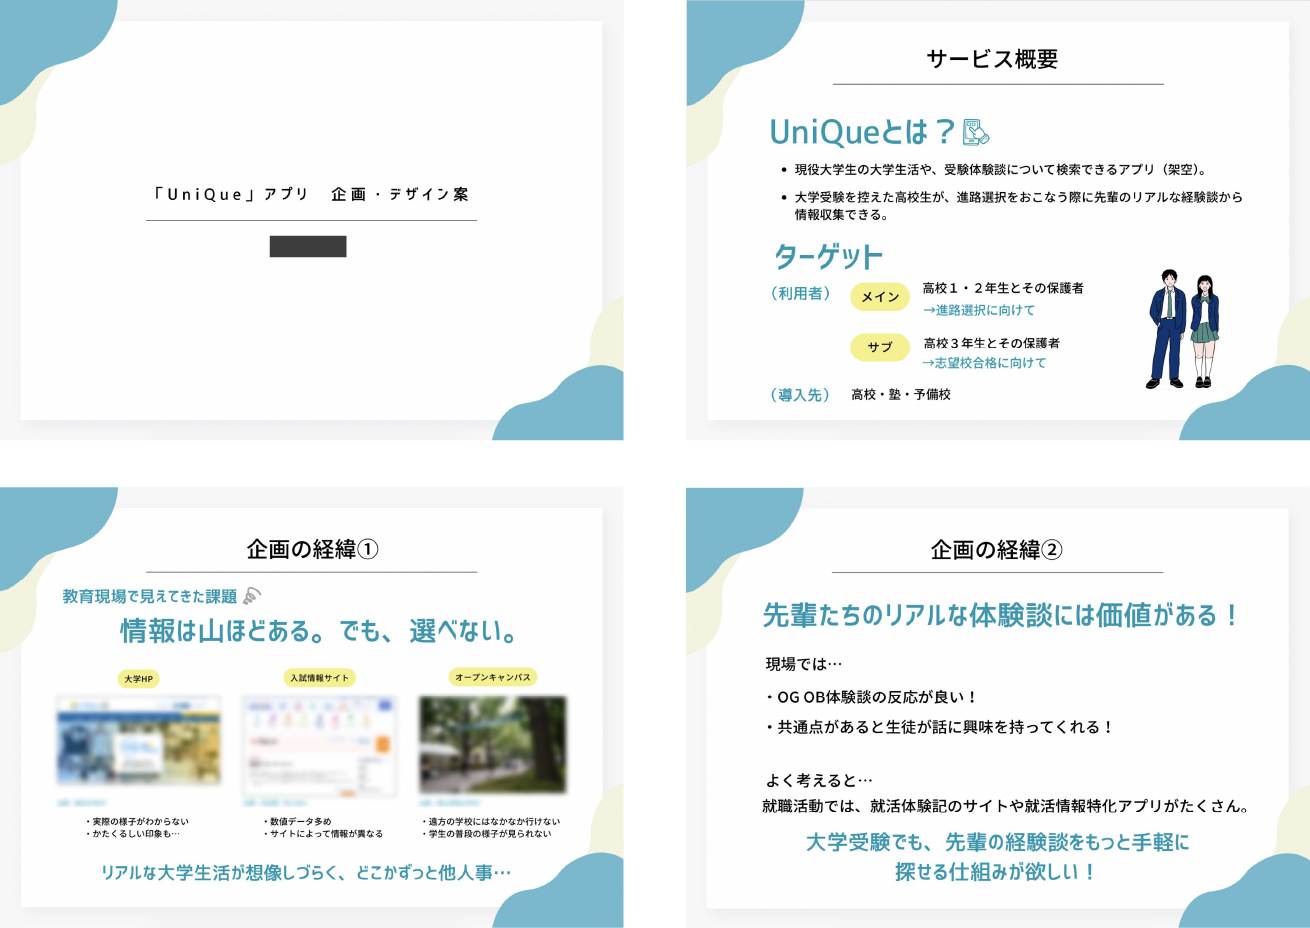Click the オープンキャンパス yellow tag
This screenshot has width=1310, height=928.
493,677
